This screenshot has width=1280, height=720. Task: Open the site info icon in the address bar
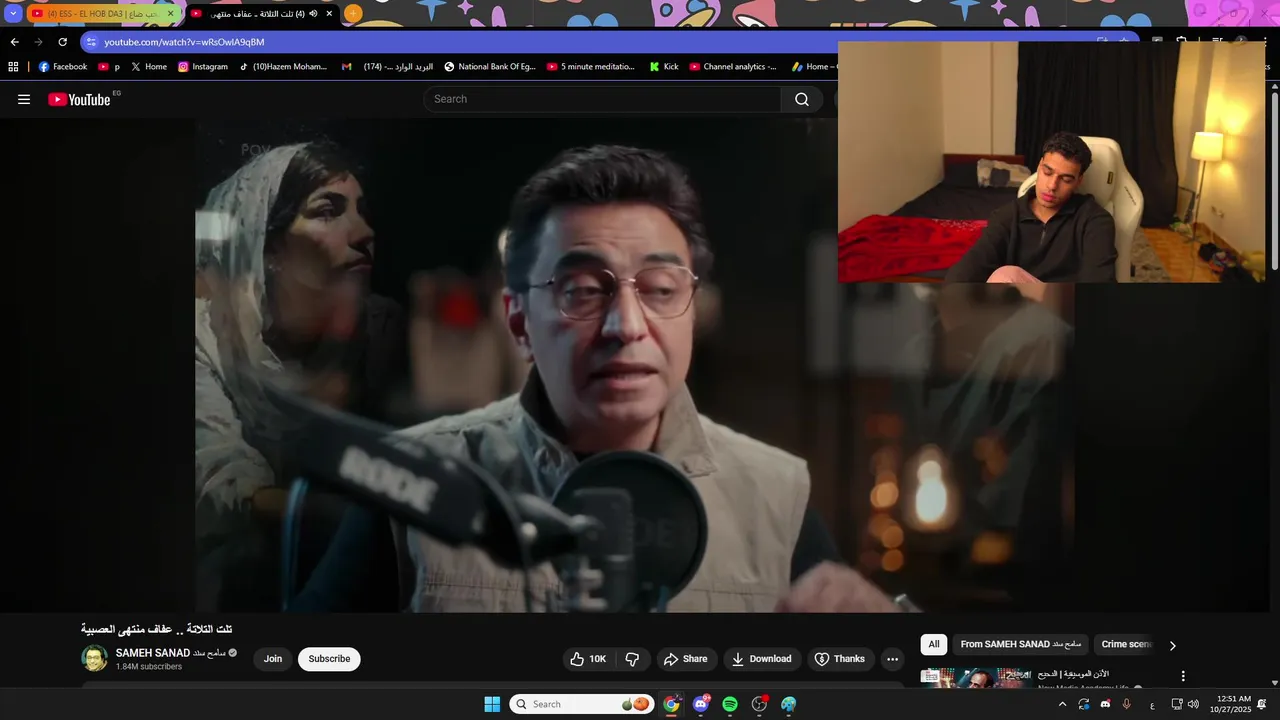pos(91,42)
